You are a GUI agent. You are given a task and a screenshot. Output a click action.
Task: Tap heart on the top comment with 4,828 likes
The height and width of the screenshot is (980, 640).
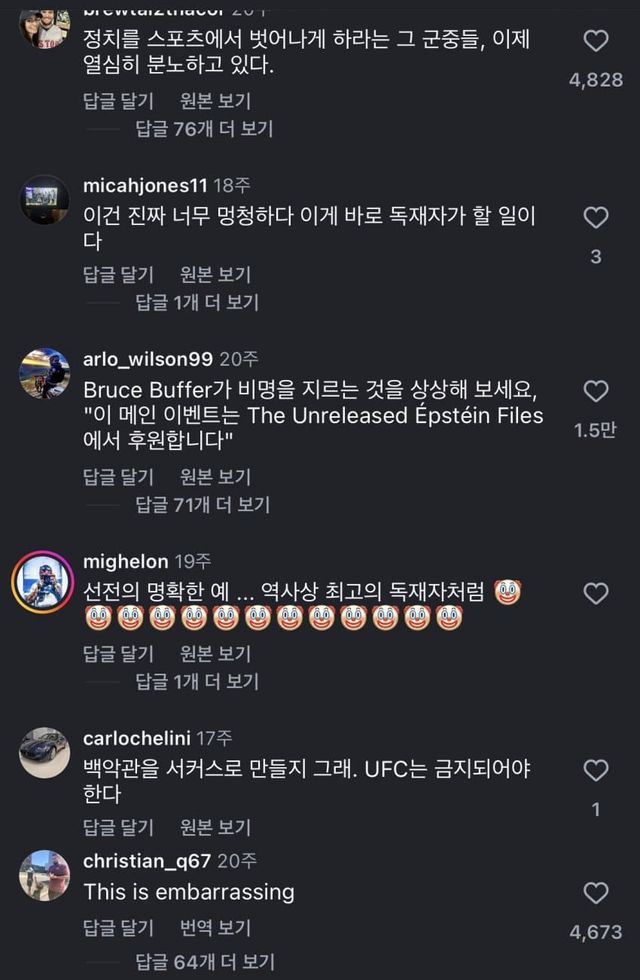[x=596, y=41]
